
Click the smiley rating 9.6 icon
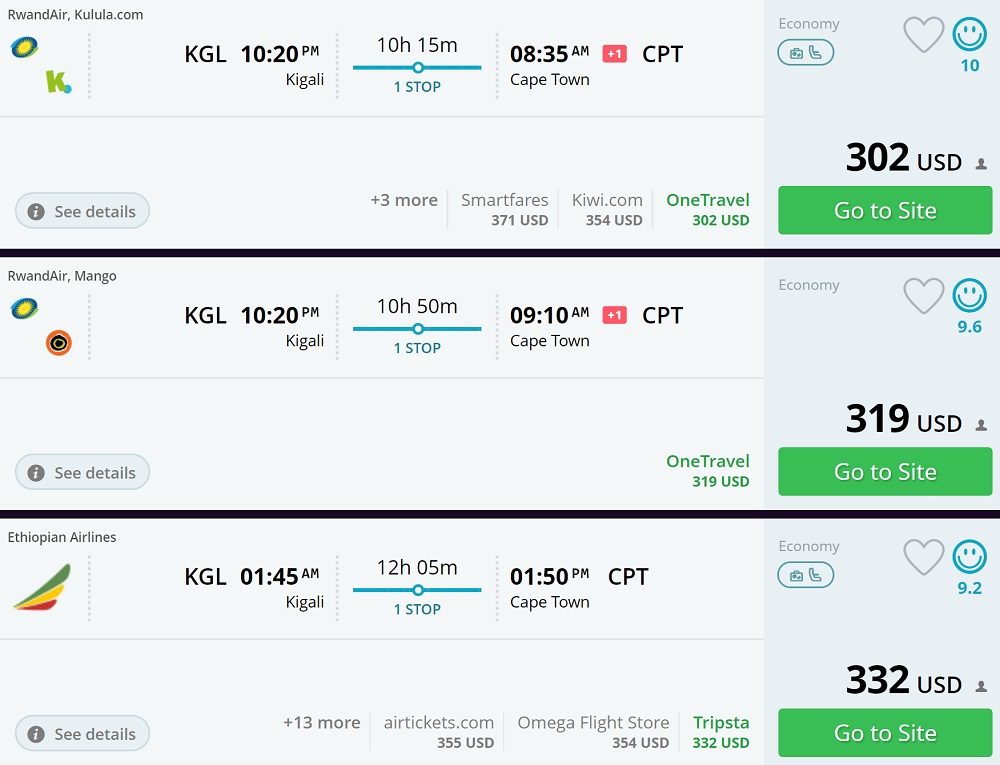(969, 296)
